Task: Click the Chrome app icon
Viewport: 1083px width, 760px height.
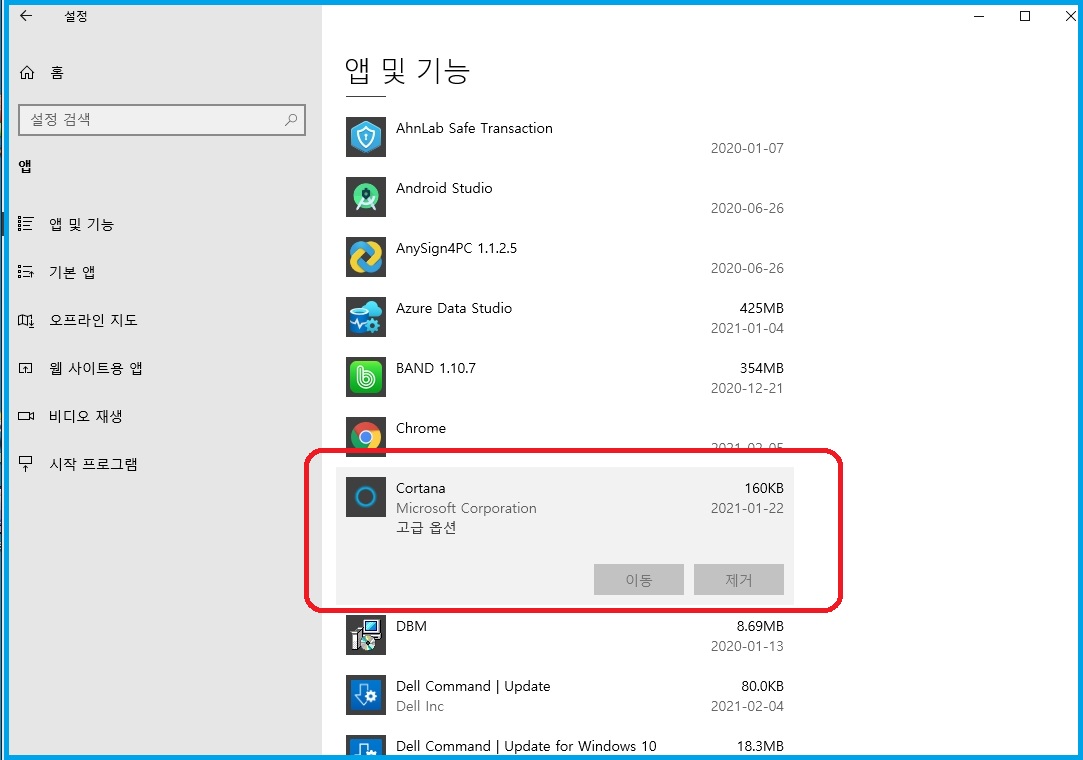Action: click(366, 437)
